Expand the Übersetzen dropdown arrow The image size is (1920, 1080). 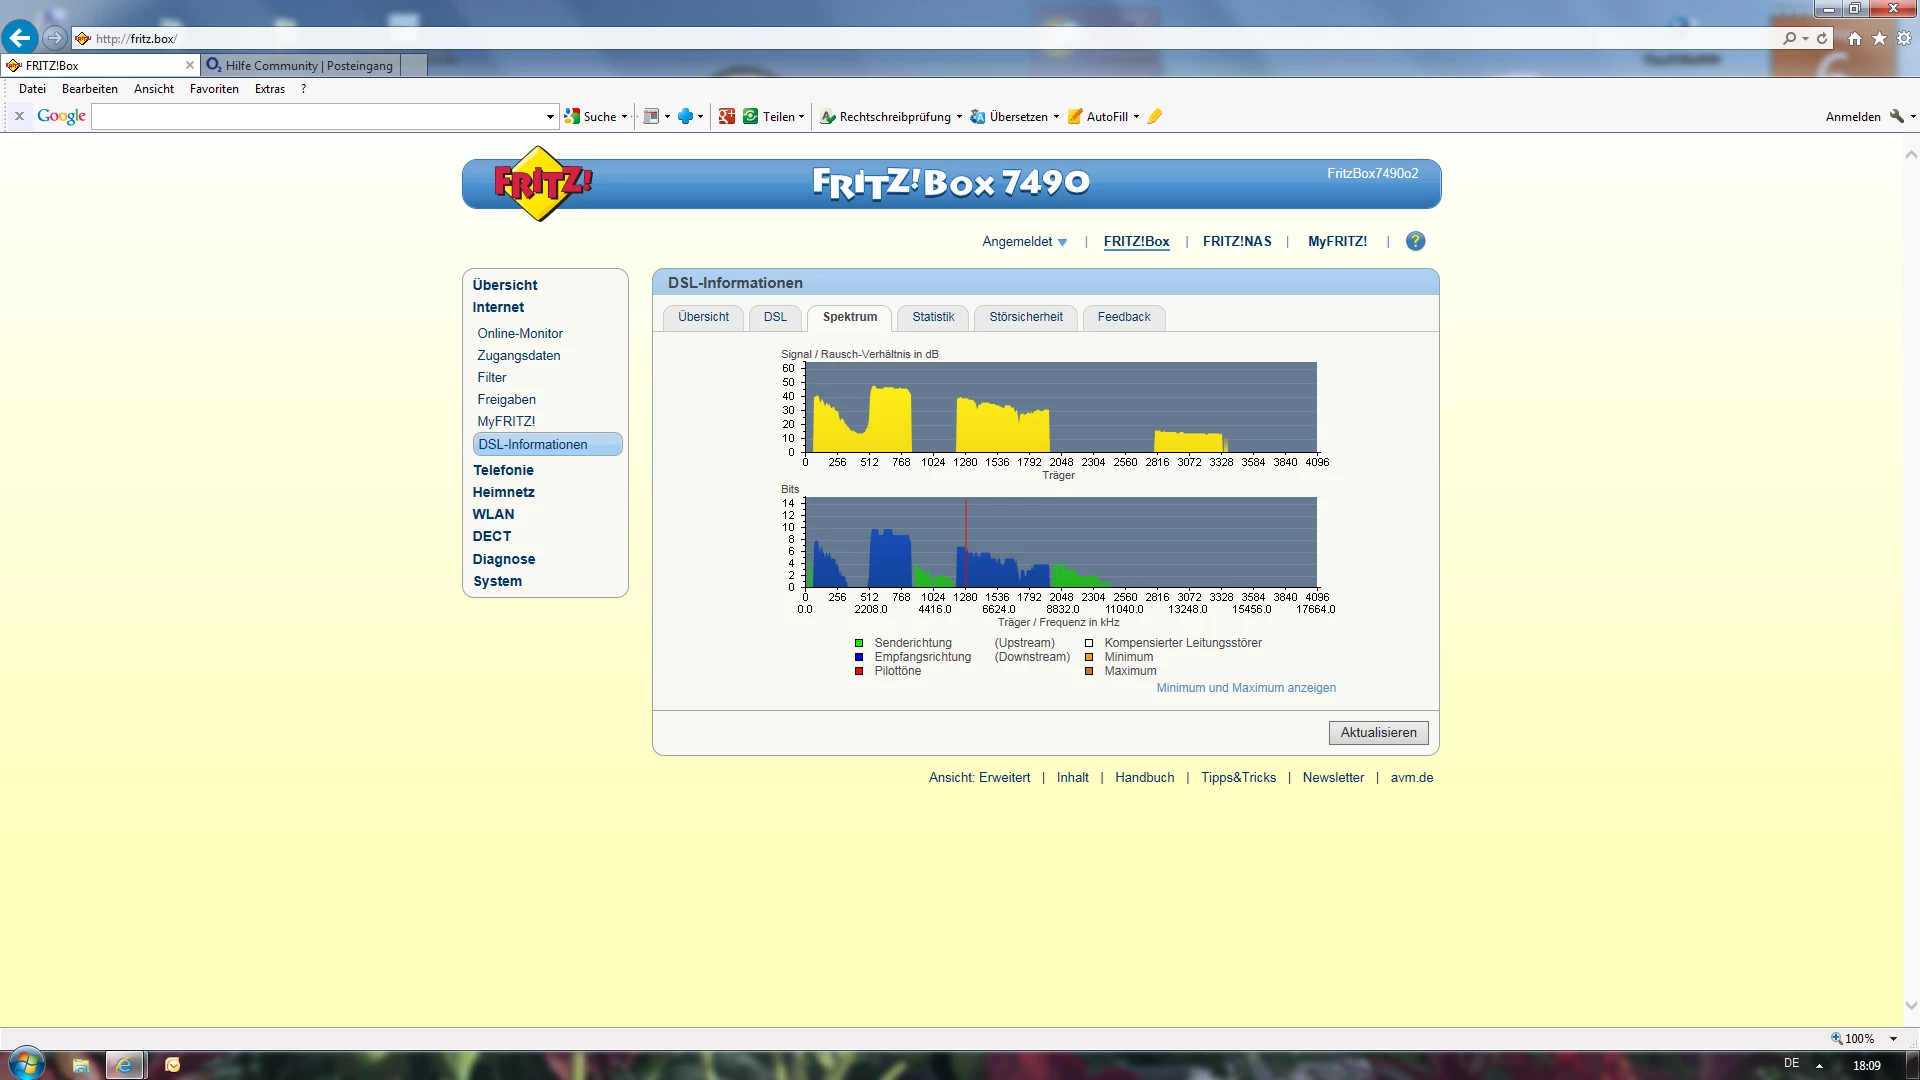1056,117
